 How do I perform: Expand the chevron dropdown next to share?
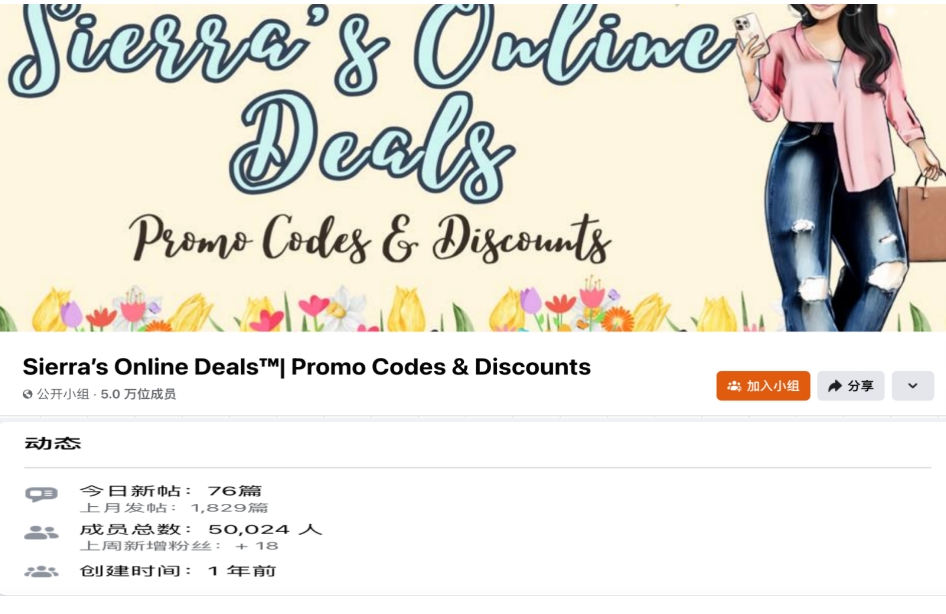click(913, 386)
